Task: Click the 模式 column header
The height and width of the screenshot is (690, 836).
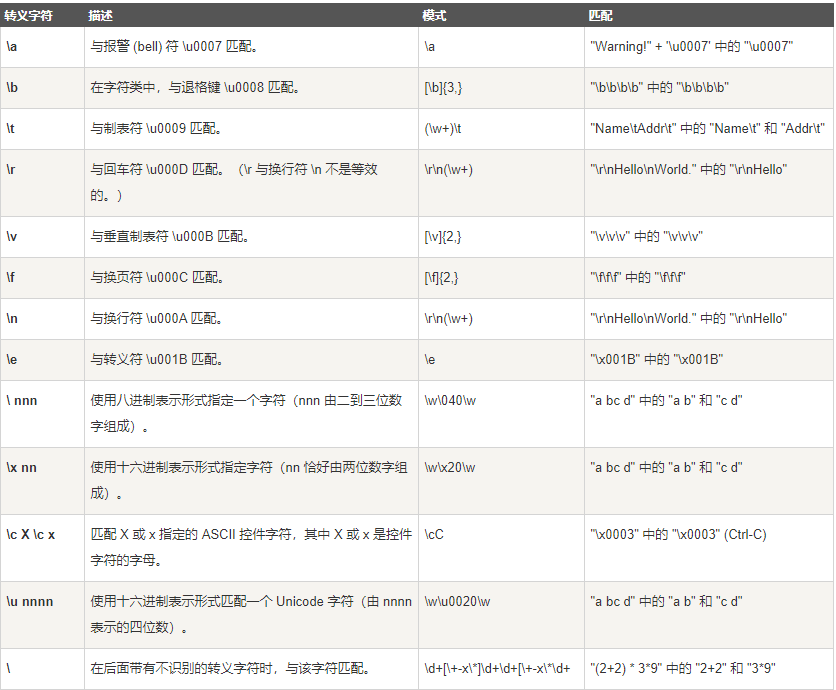Action: pyautogui.click(x=434, y=15)
